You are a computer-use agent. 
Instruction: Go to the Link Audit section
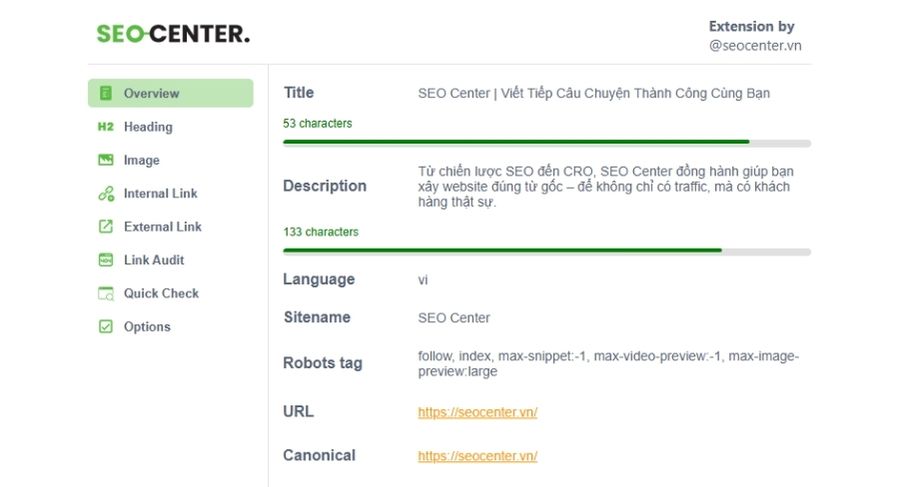coord(154,260)
